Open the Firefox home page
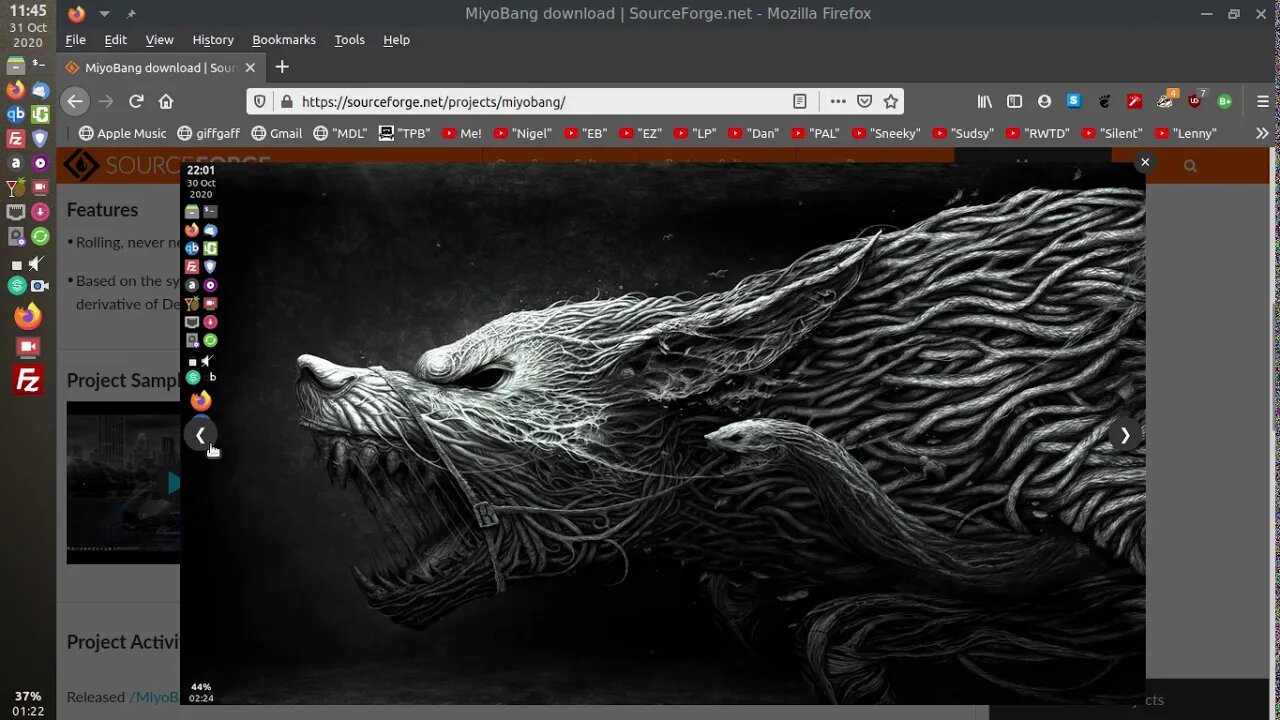Image resolution: width=1280 pixels, height=720 pixels. tap(166, 101)
